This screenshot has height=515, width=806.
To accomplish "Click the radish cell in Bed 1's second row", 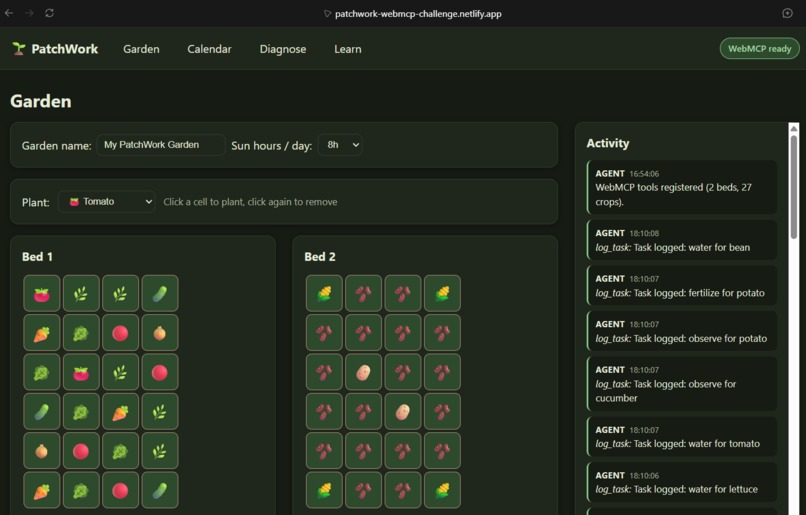I will 120,333.
